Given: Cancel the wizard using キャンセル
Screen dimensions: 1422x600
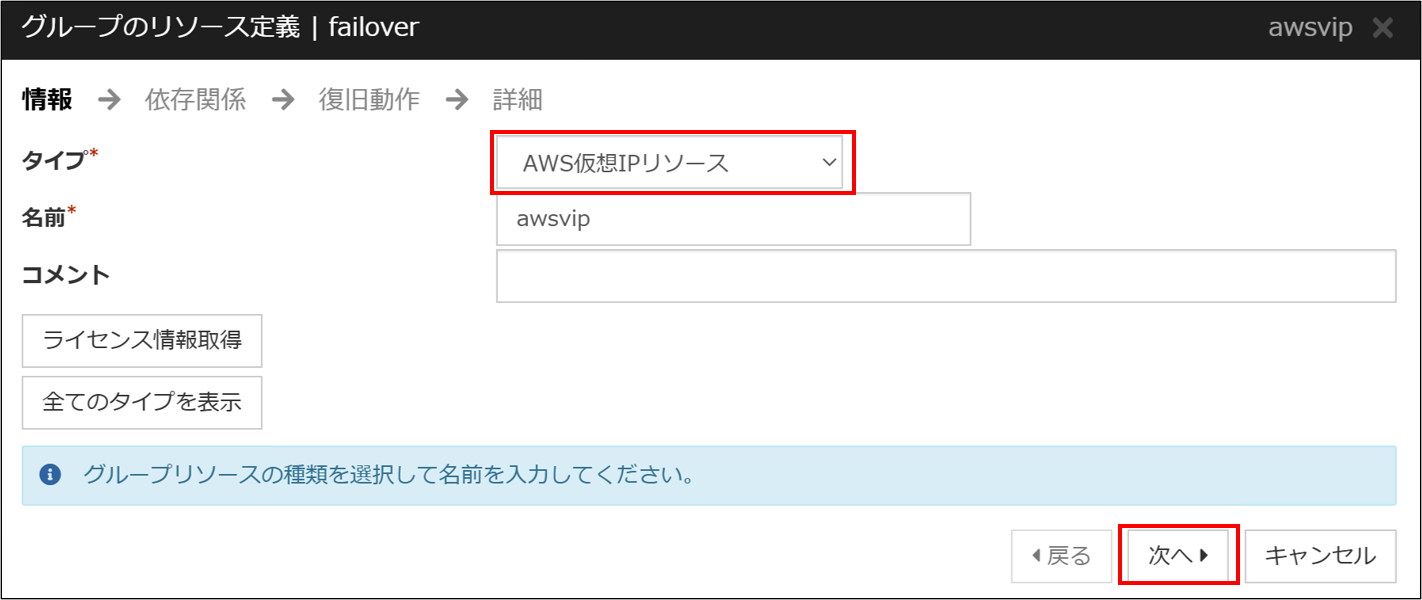Looking at the screenshot, I should 1320,556.
